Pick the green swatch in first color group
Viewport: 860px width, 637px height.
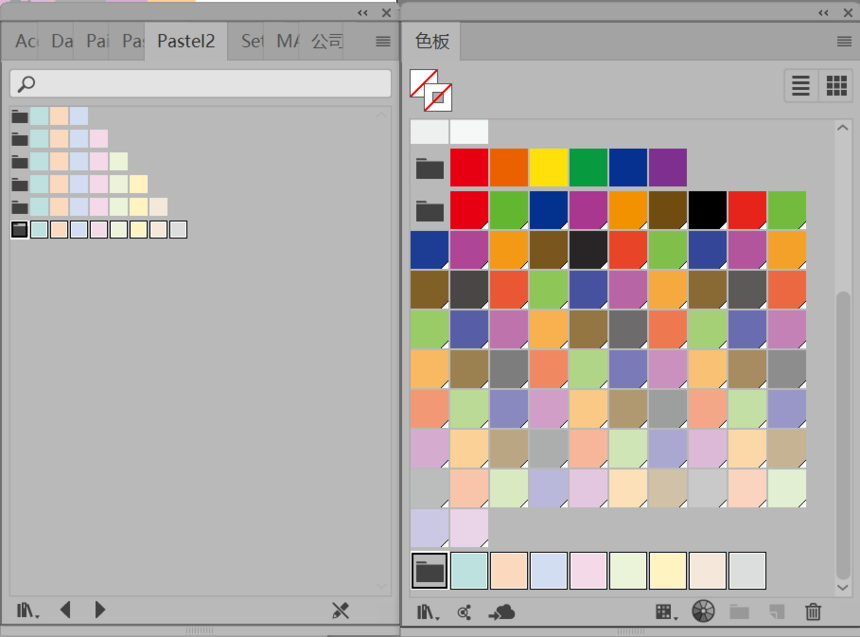click(589, 167)
